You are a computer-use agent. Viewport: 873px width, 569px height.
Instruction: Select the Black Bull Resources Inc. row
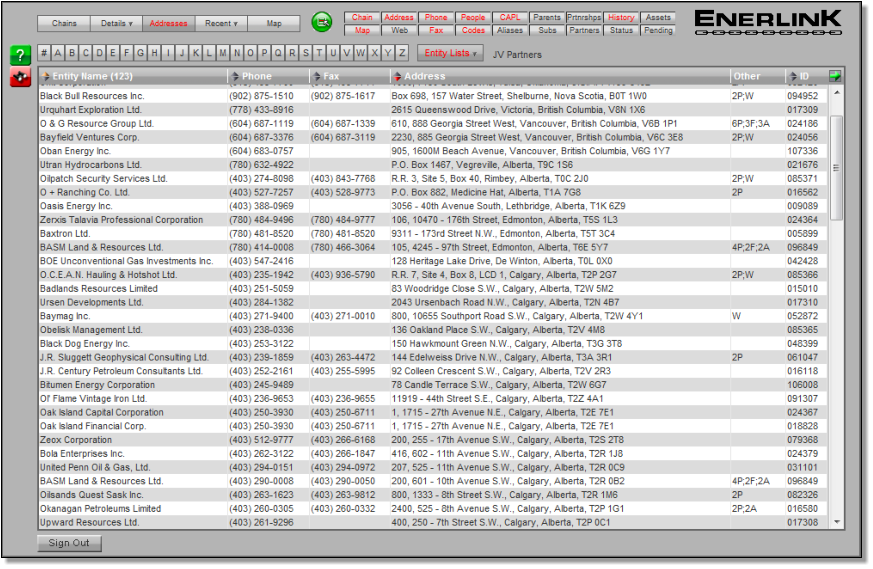click(433, 96)
